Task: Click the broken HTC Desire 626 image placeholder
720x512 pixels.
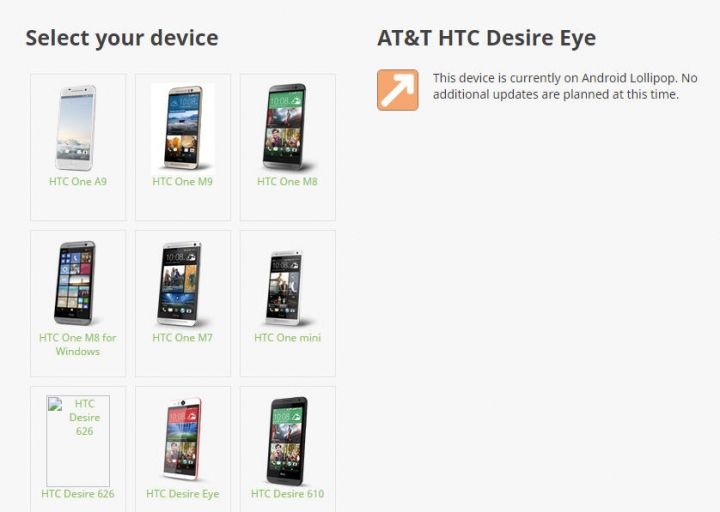Action: click(x=78, y=440)
